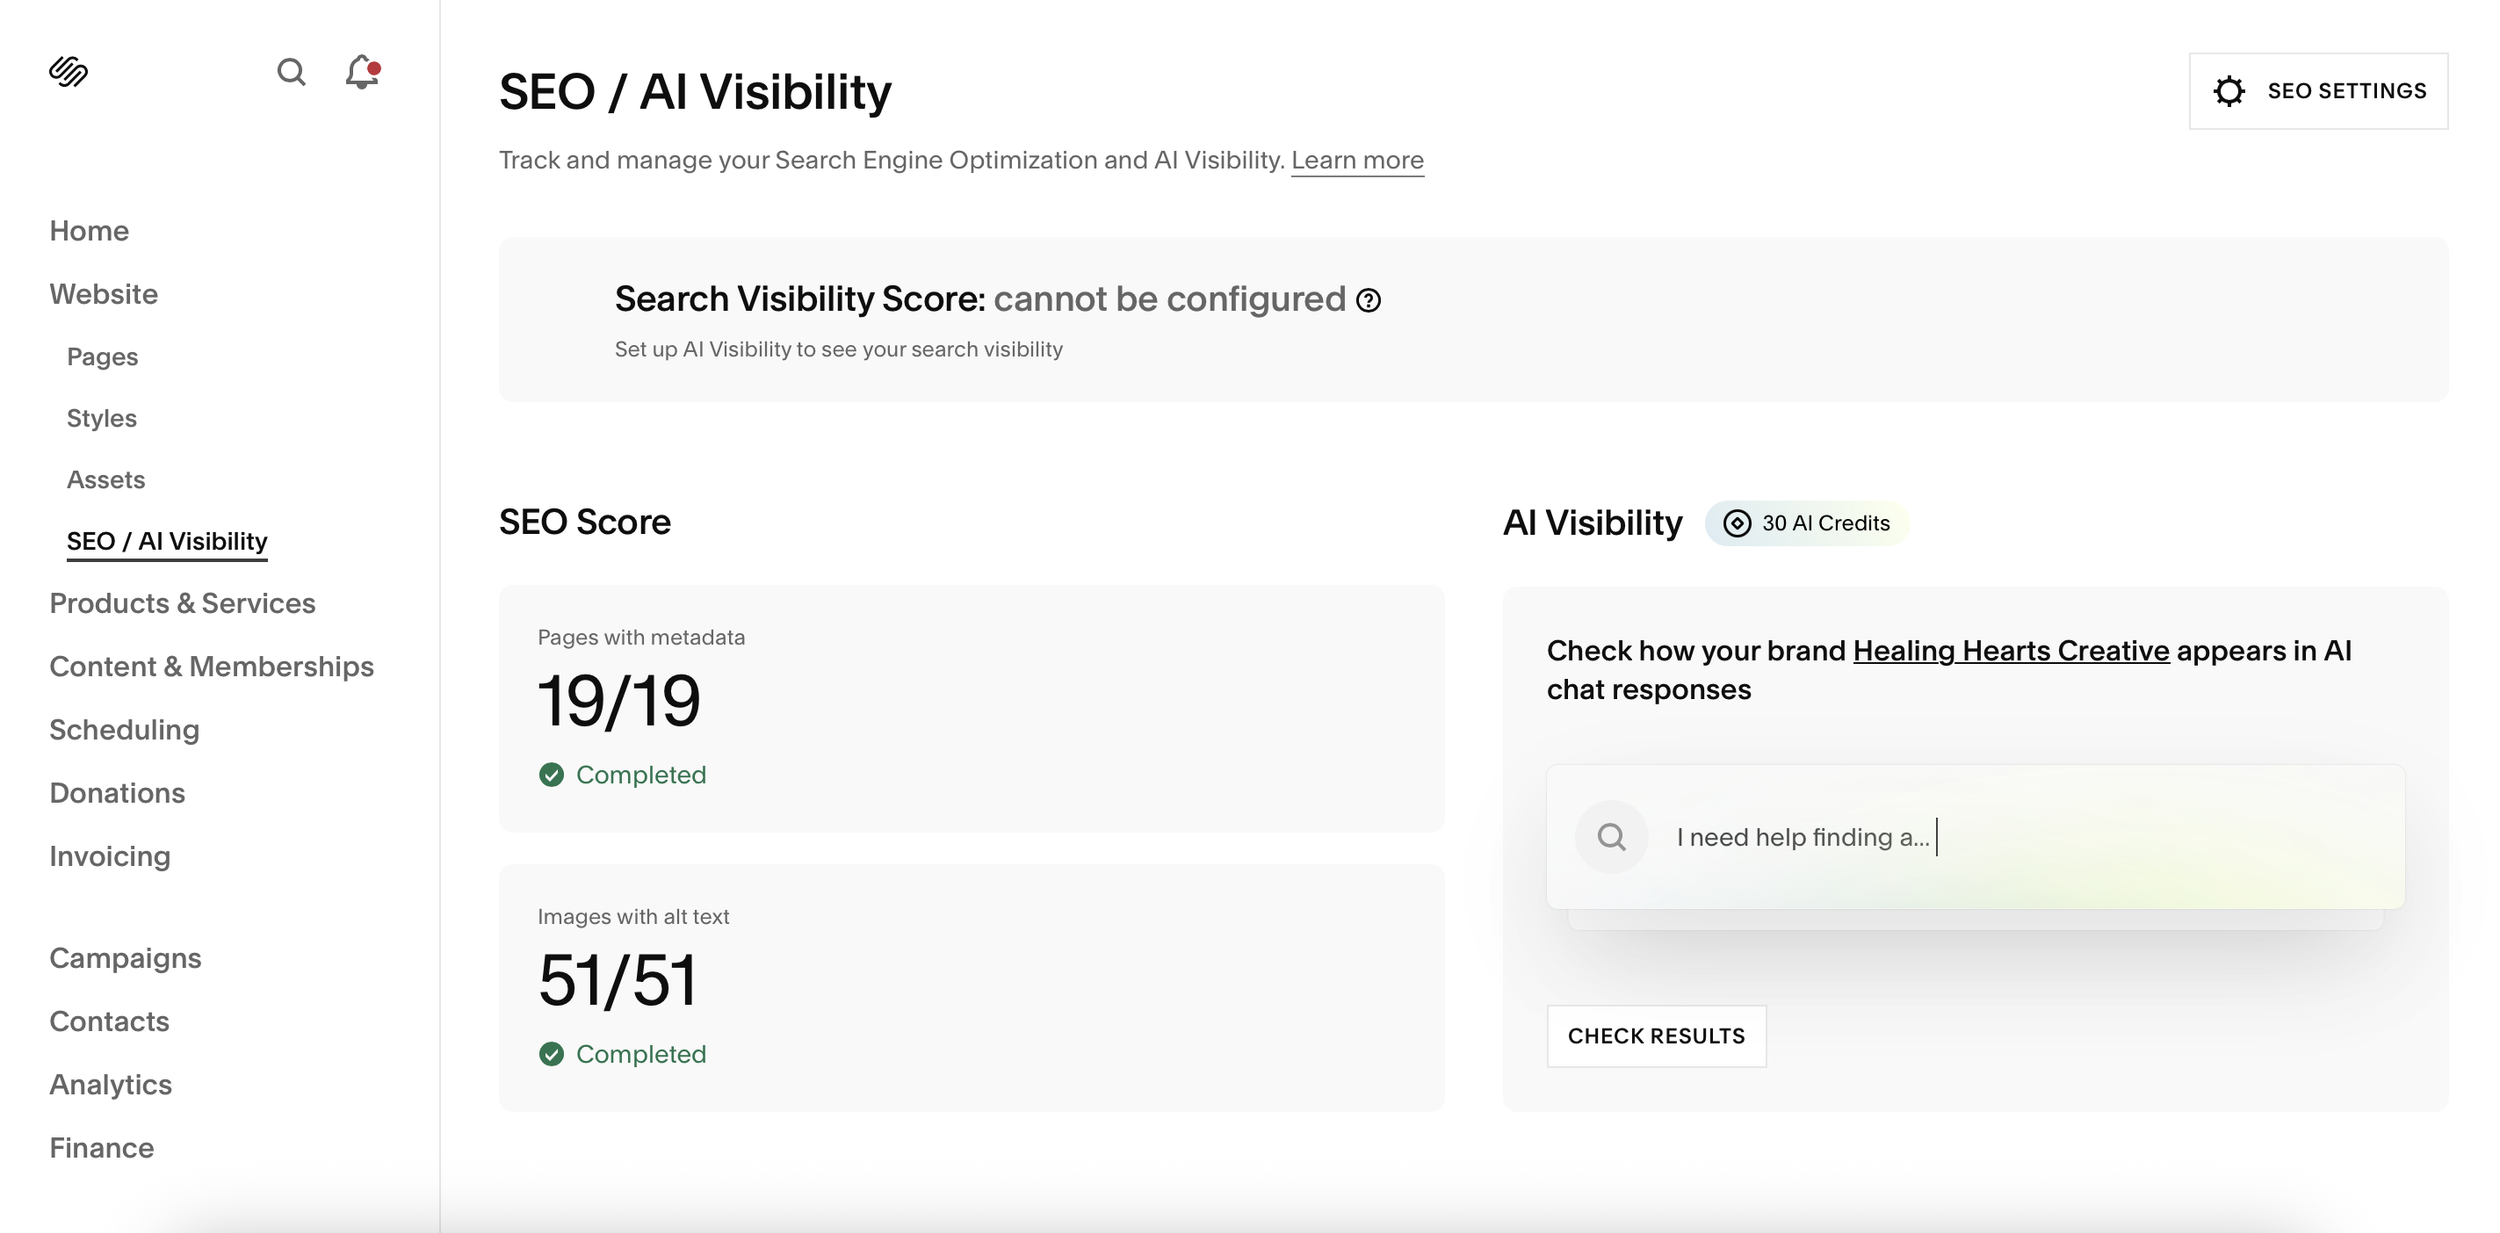Click the AI Visibility section heading
2500x1233 pixels.
1592,523
